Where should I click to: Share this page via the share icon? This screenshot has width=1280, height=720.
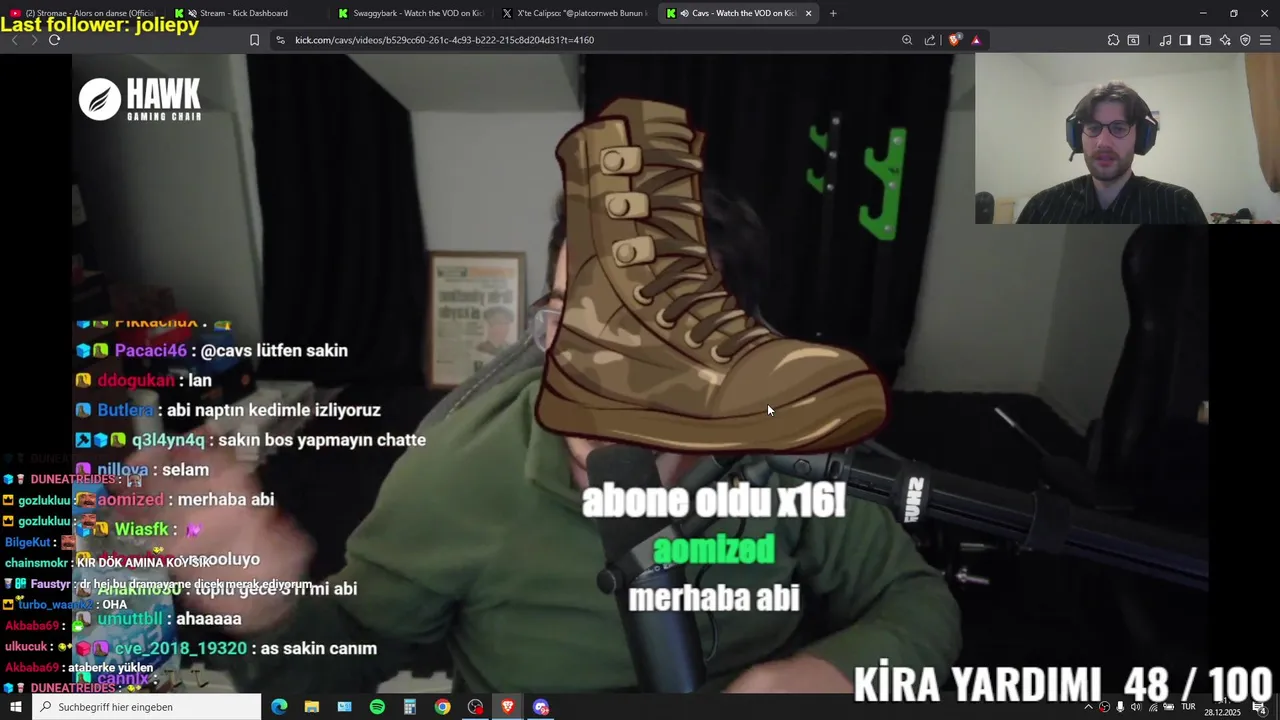pos(930,40)
